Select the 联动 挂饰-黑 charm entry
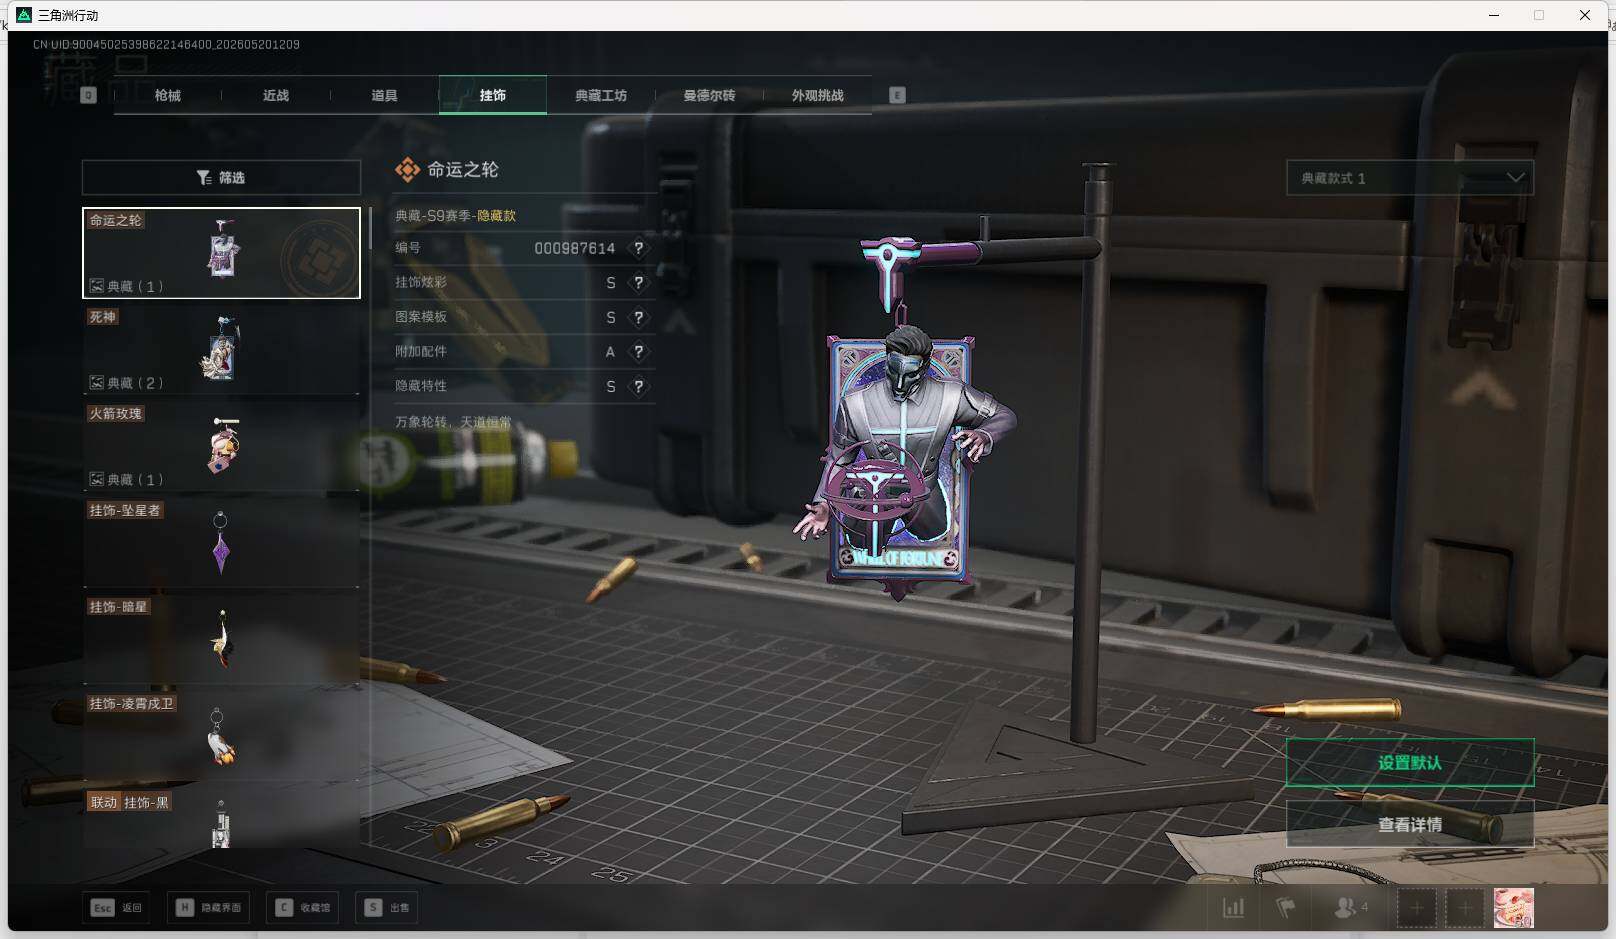 point(221,819)
